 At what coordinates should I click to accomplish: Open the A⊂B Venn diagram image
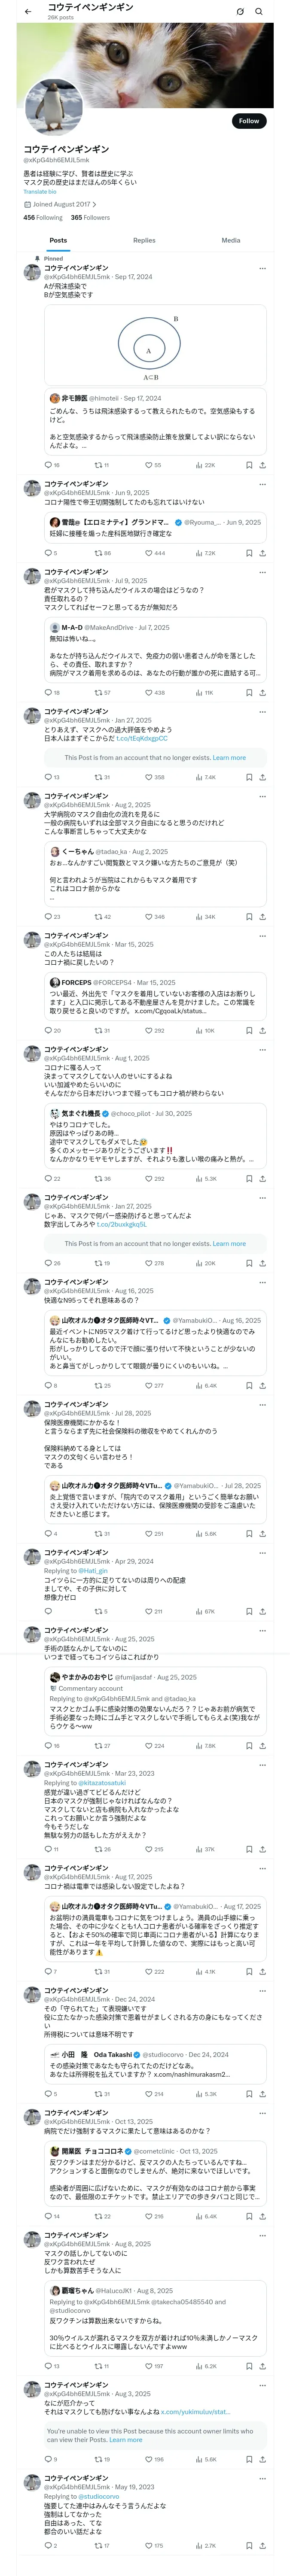[x=154, y=345]
